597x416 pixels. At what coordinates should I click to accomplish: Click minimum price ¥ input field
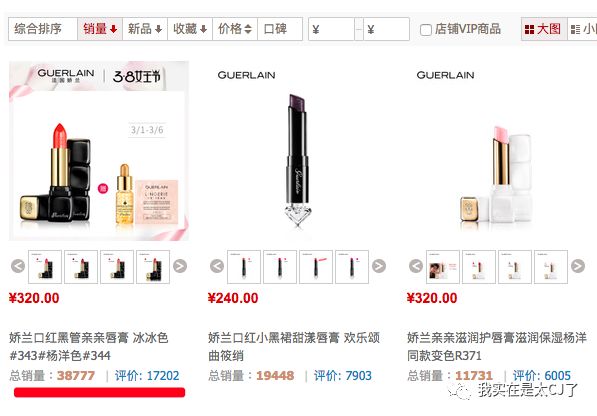pos(331,29)
